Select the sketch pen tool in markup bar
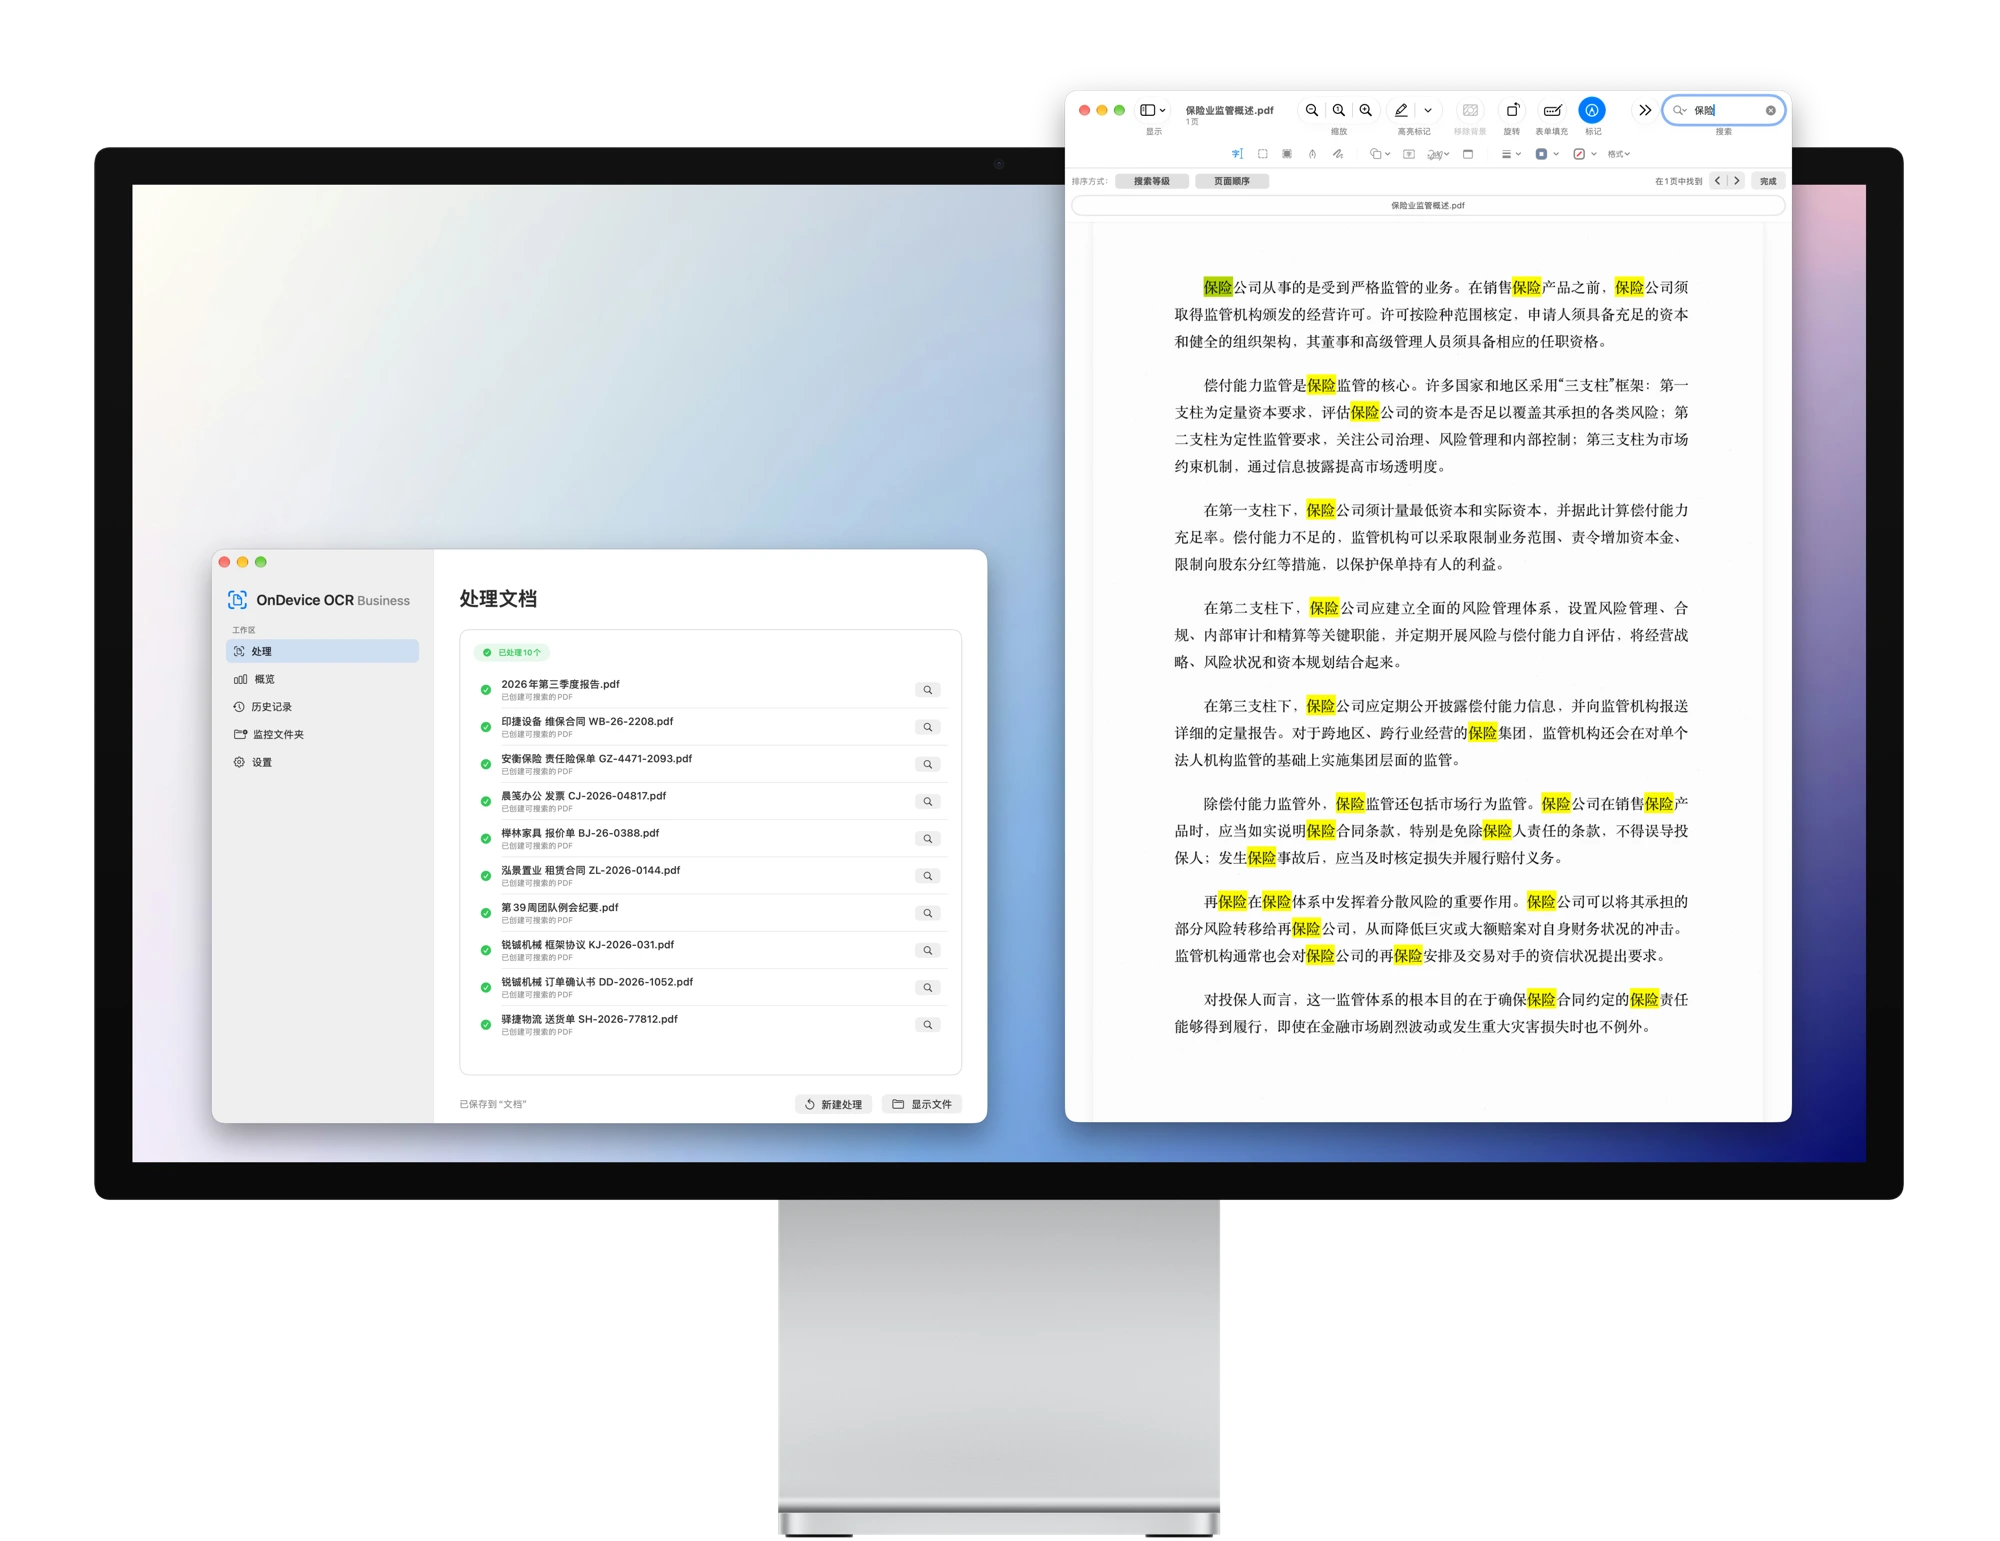 [1312, 154]
